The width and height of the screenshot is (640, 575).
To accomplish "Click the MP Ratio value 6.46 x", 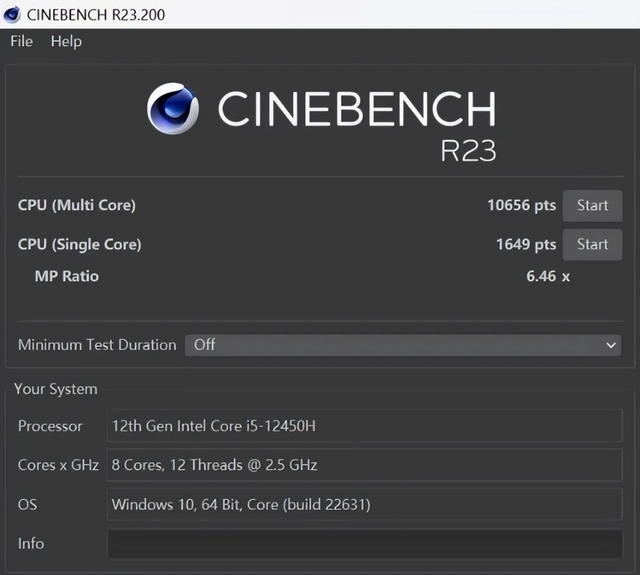I will click(548, 276).
